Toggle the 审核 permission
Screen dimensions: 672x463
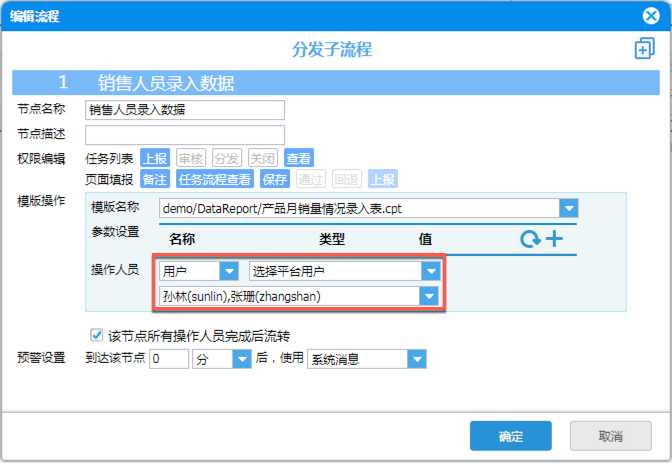tap(191, 158)
